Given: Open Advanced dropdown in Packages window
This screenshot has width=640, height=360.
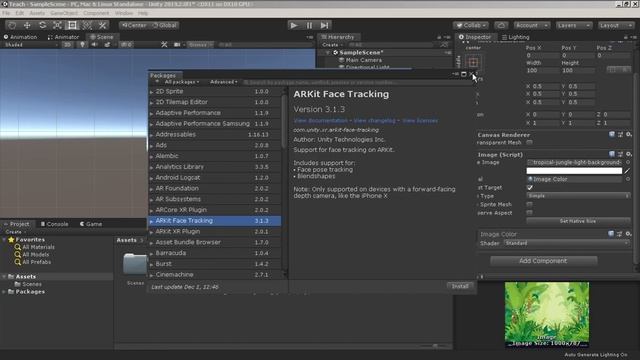Looking at the screenshot, I should (x=224, y=82).
